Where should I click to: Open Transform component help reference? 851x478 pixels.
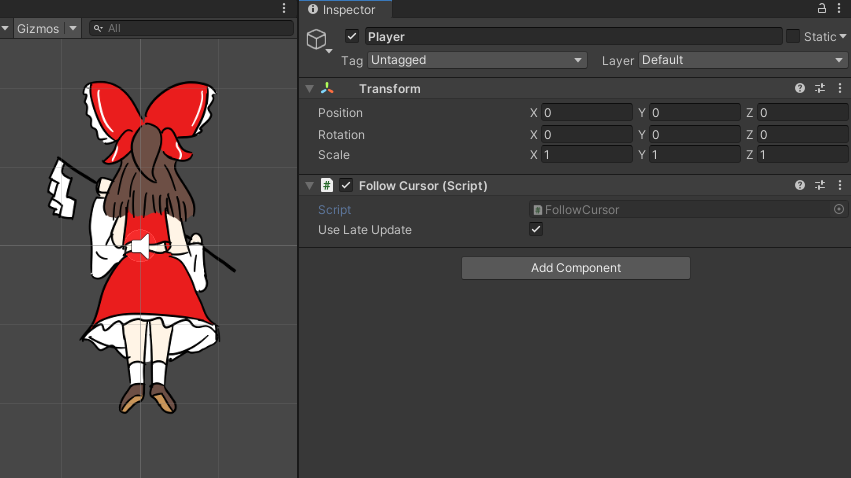[799, 88]
